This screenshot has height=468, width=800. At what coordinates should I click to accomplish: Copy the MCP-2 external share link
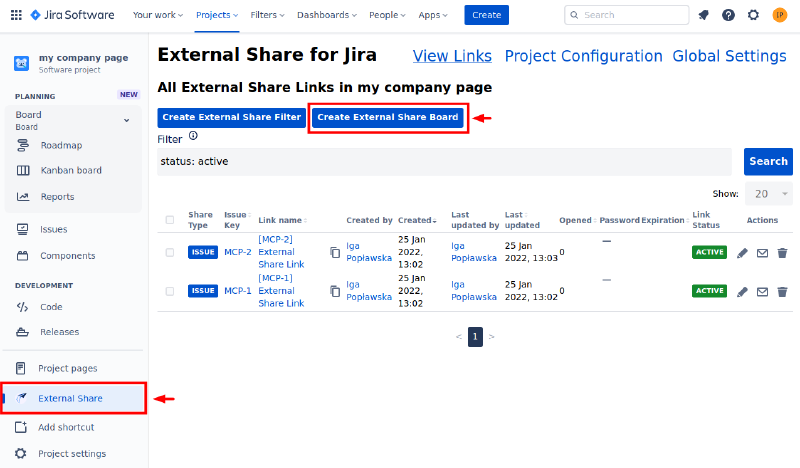point(335,252)
